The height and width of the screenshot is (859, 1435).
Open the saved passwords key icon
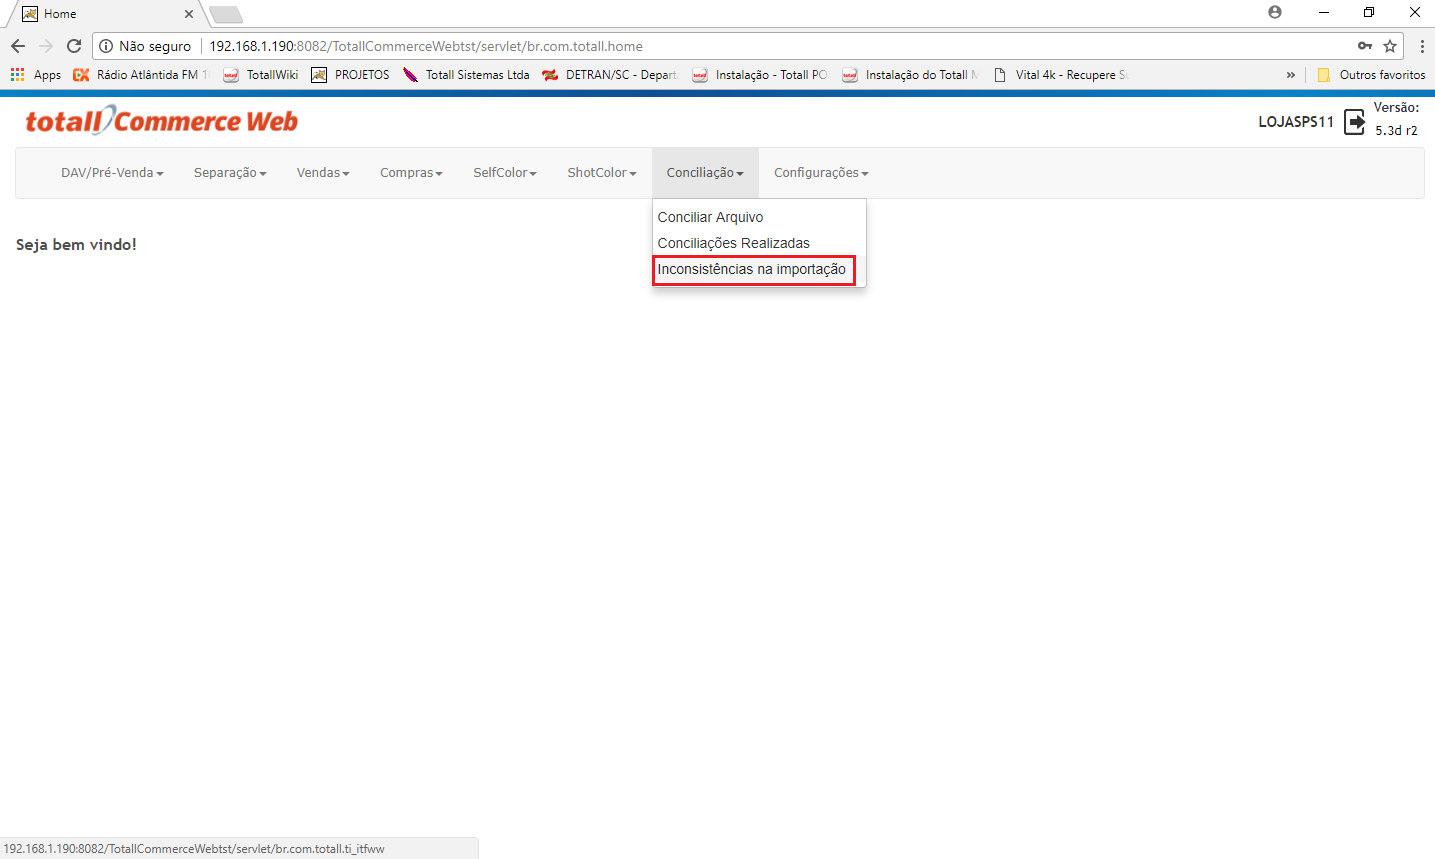[x=1365, y=46]
